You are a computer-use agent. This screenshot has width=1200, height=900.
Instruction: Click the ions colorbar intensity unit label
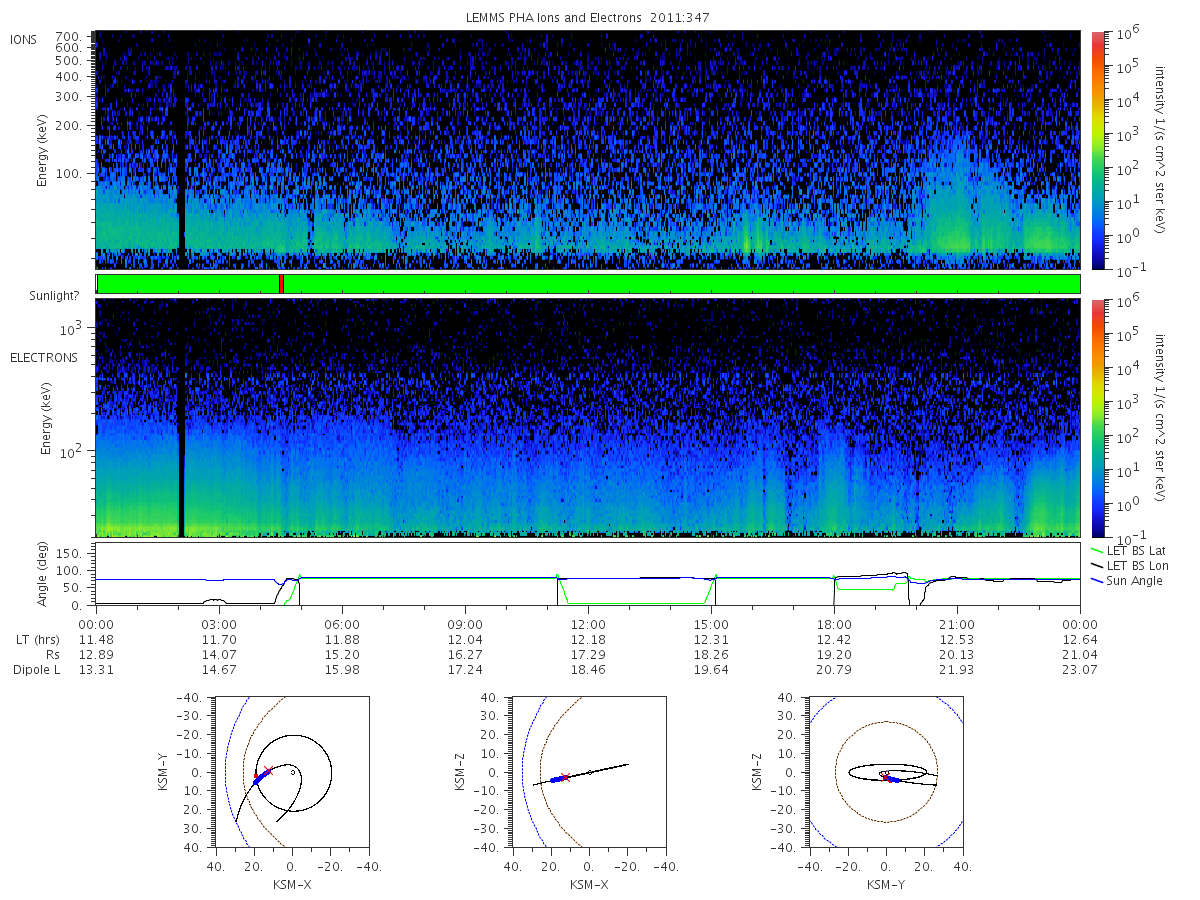pyautogui.click(x=1161, y=150)
